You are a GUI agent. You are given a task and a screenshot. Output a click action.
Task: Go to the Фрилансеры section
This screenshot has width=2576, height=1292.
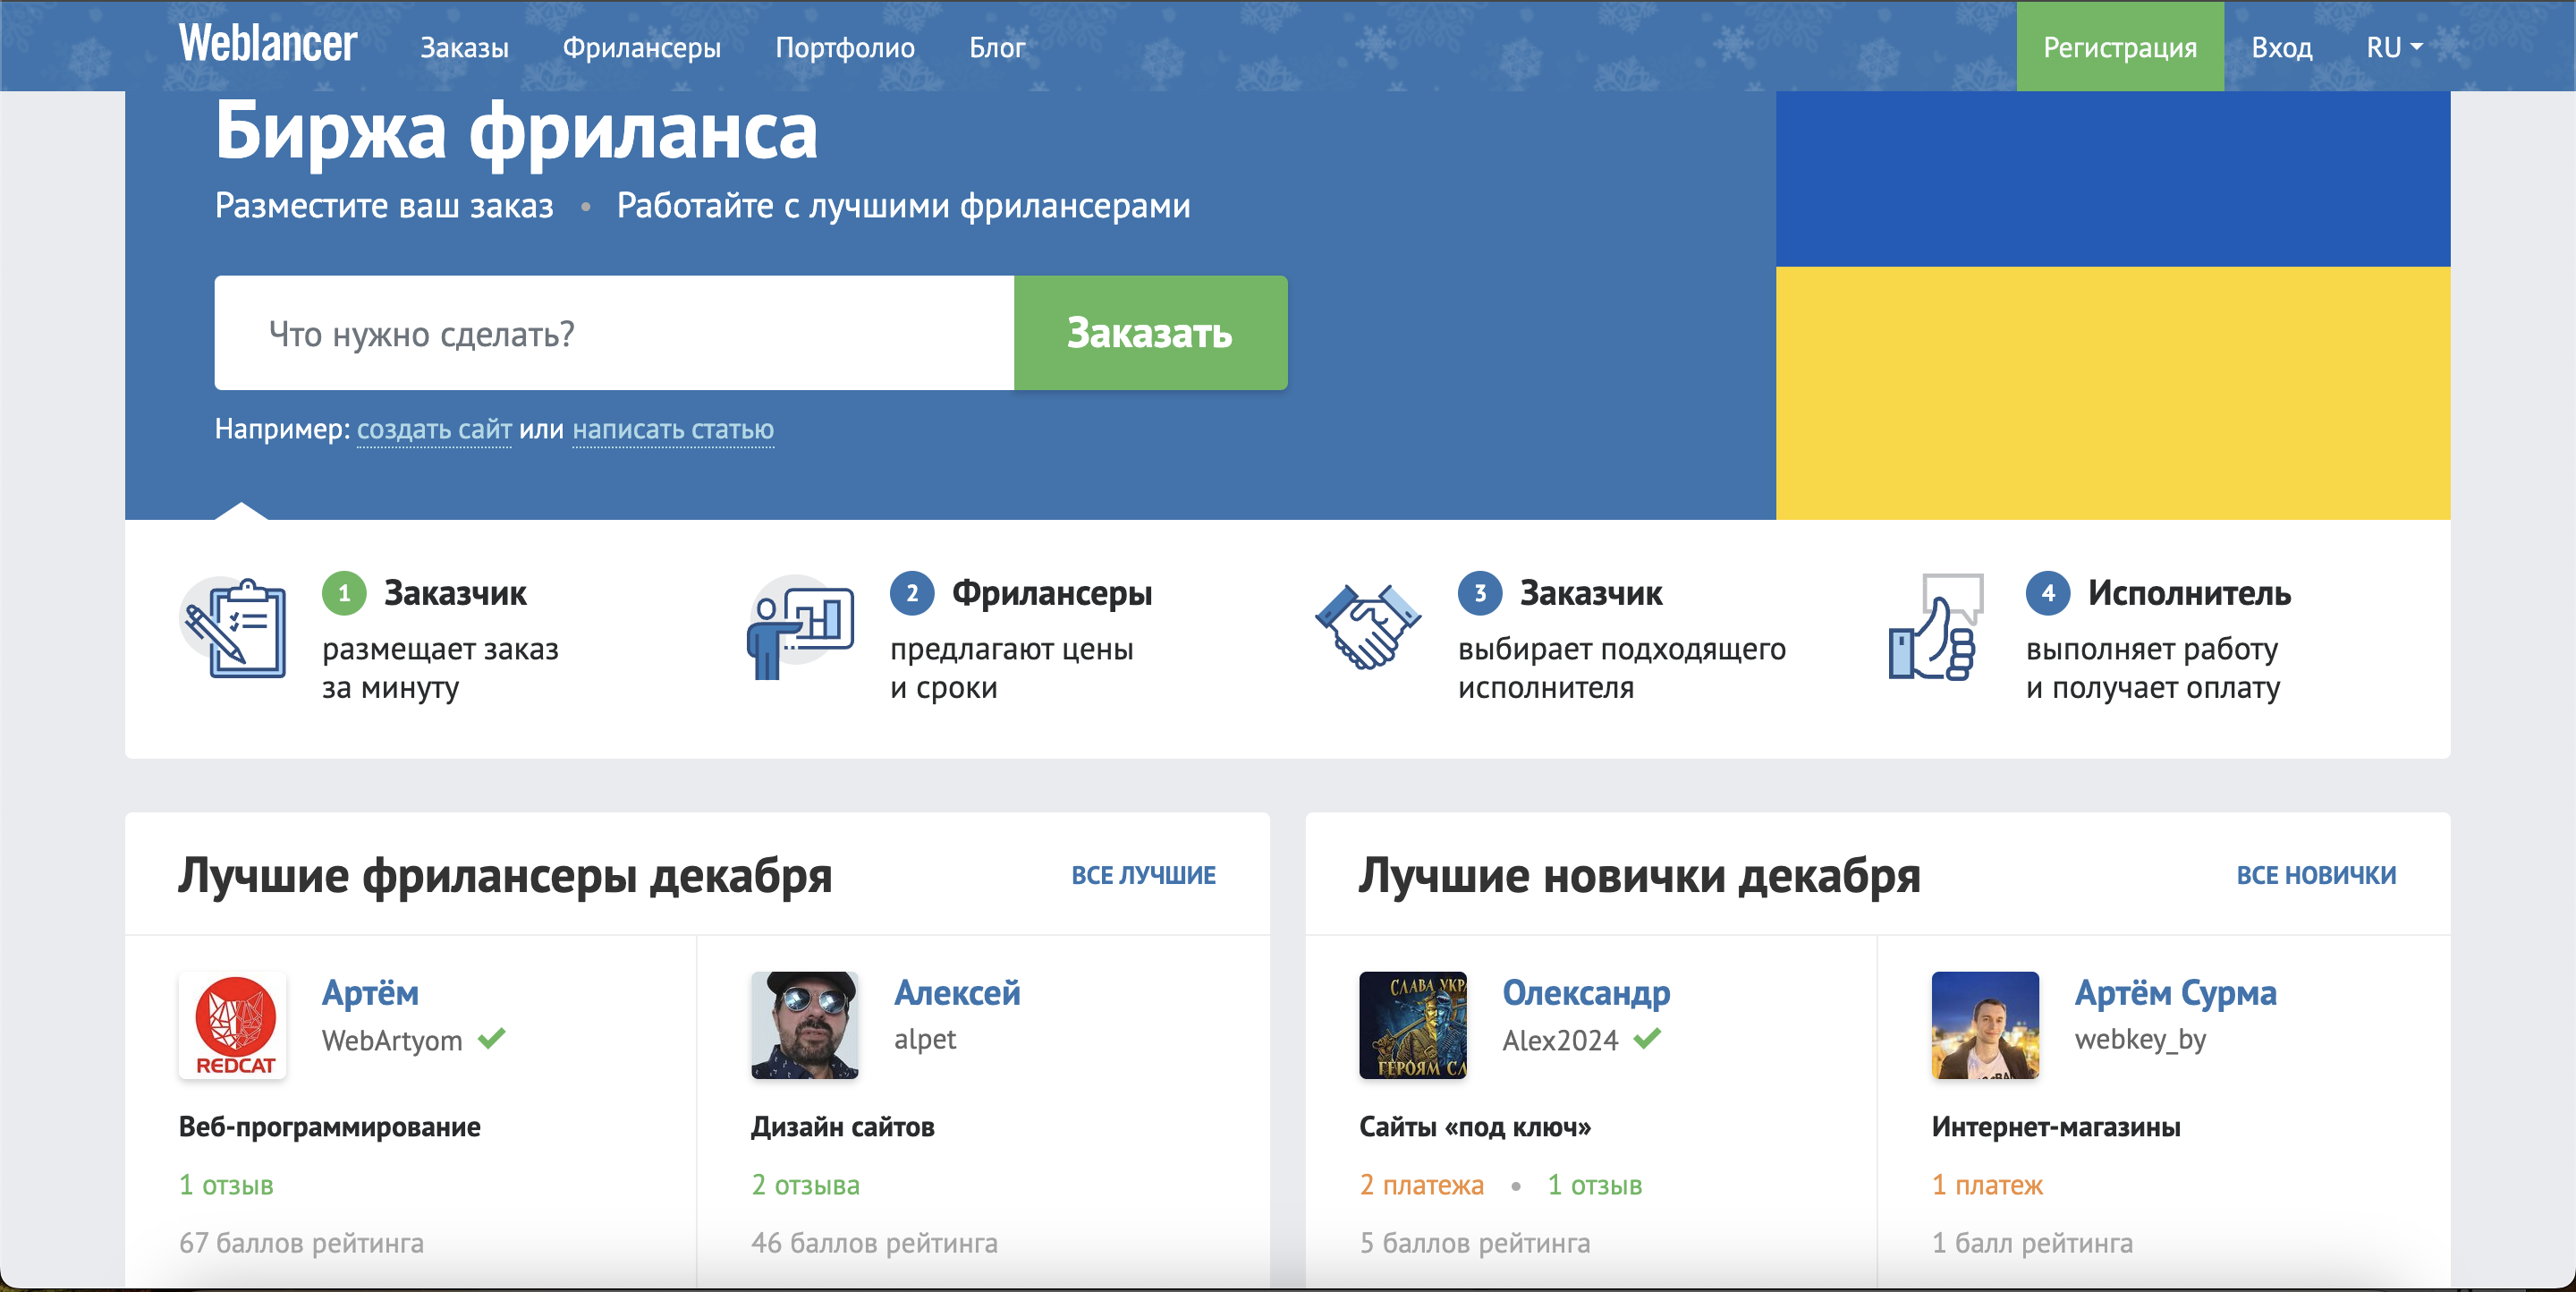click(641, 47)
